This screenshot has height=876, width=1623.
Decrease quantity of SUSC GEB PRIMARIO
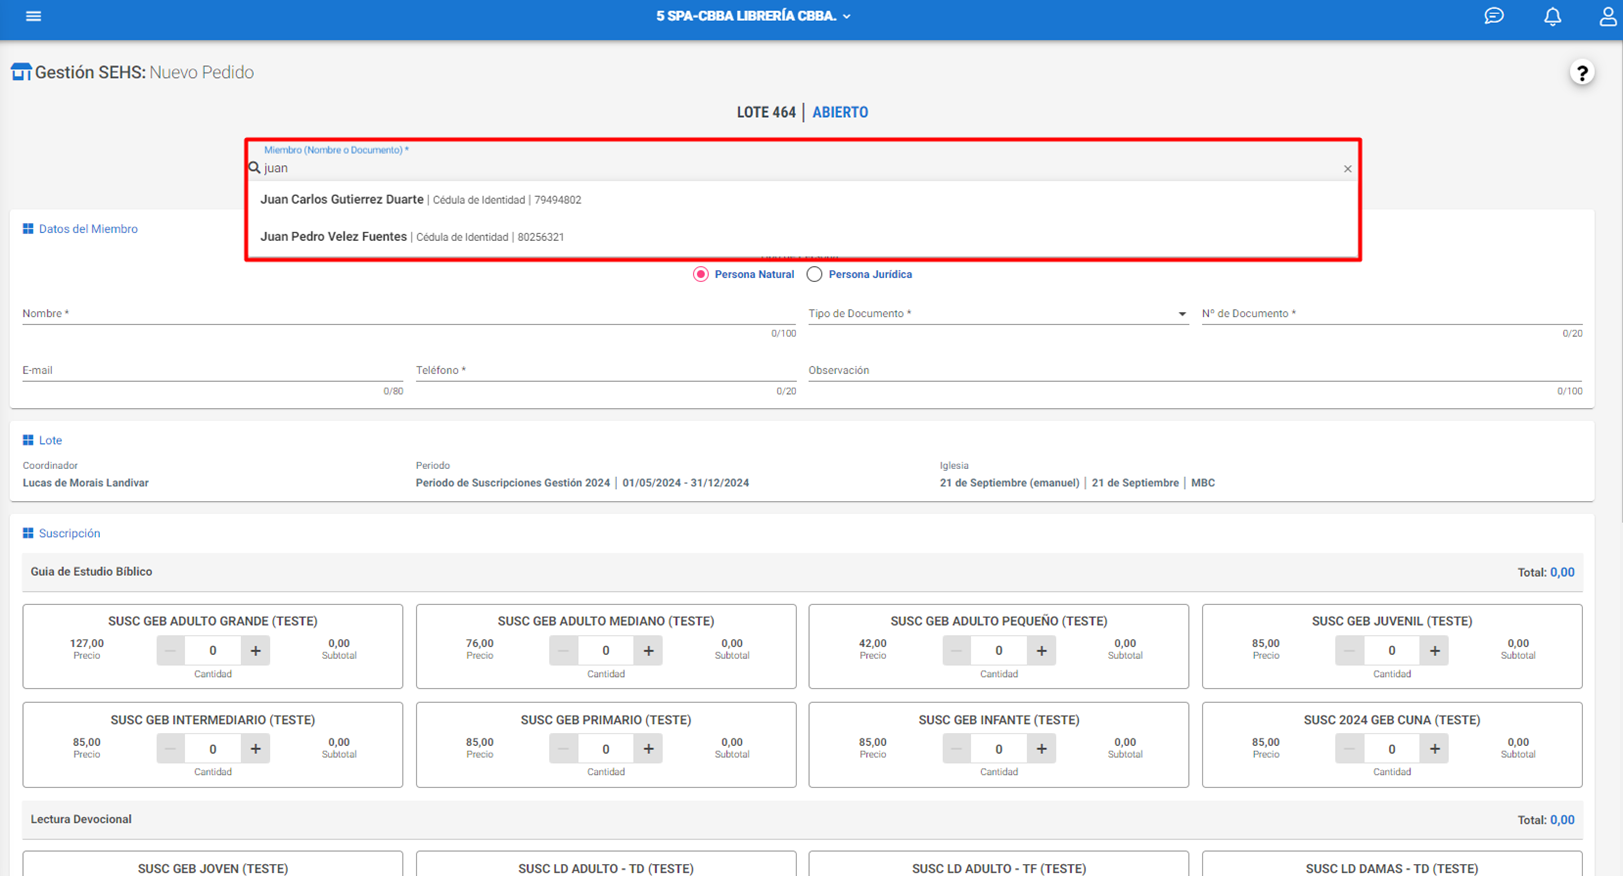[x=563, y=749]
